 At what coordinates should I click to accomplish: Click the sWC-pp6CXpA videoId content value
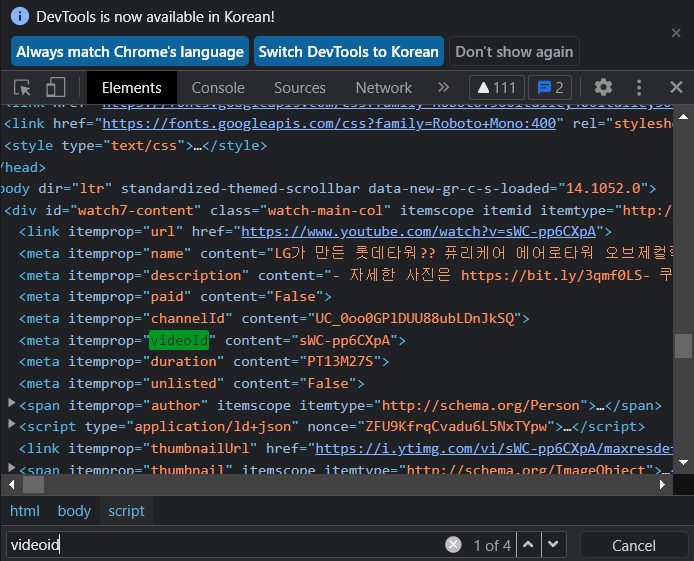[x=344, y=340]
